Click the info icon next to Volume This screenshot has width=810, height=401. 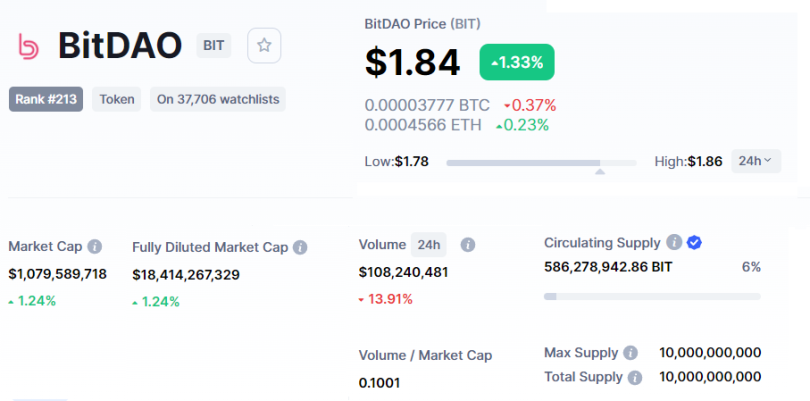[x=468, y=245]
